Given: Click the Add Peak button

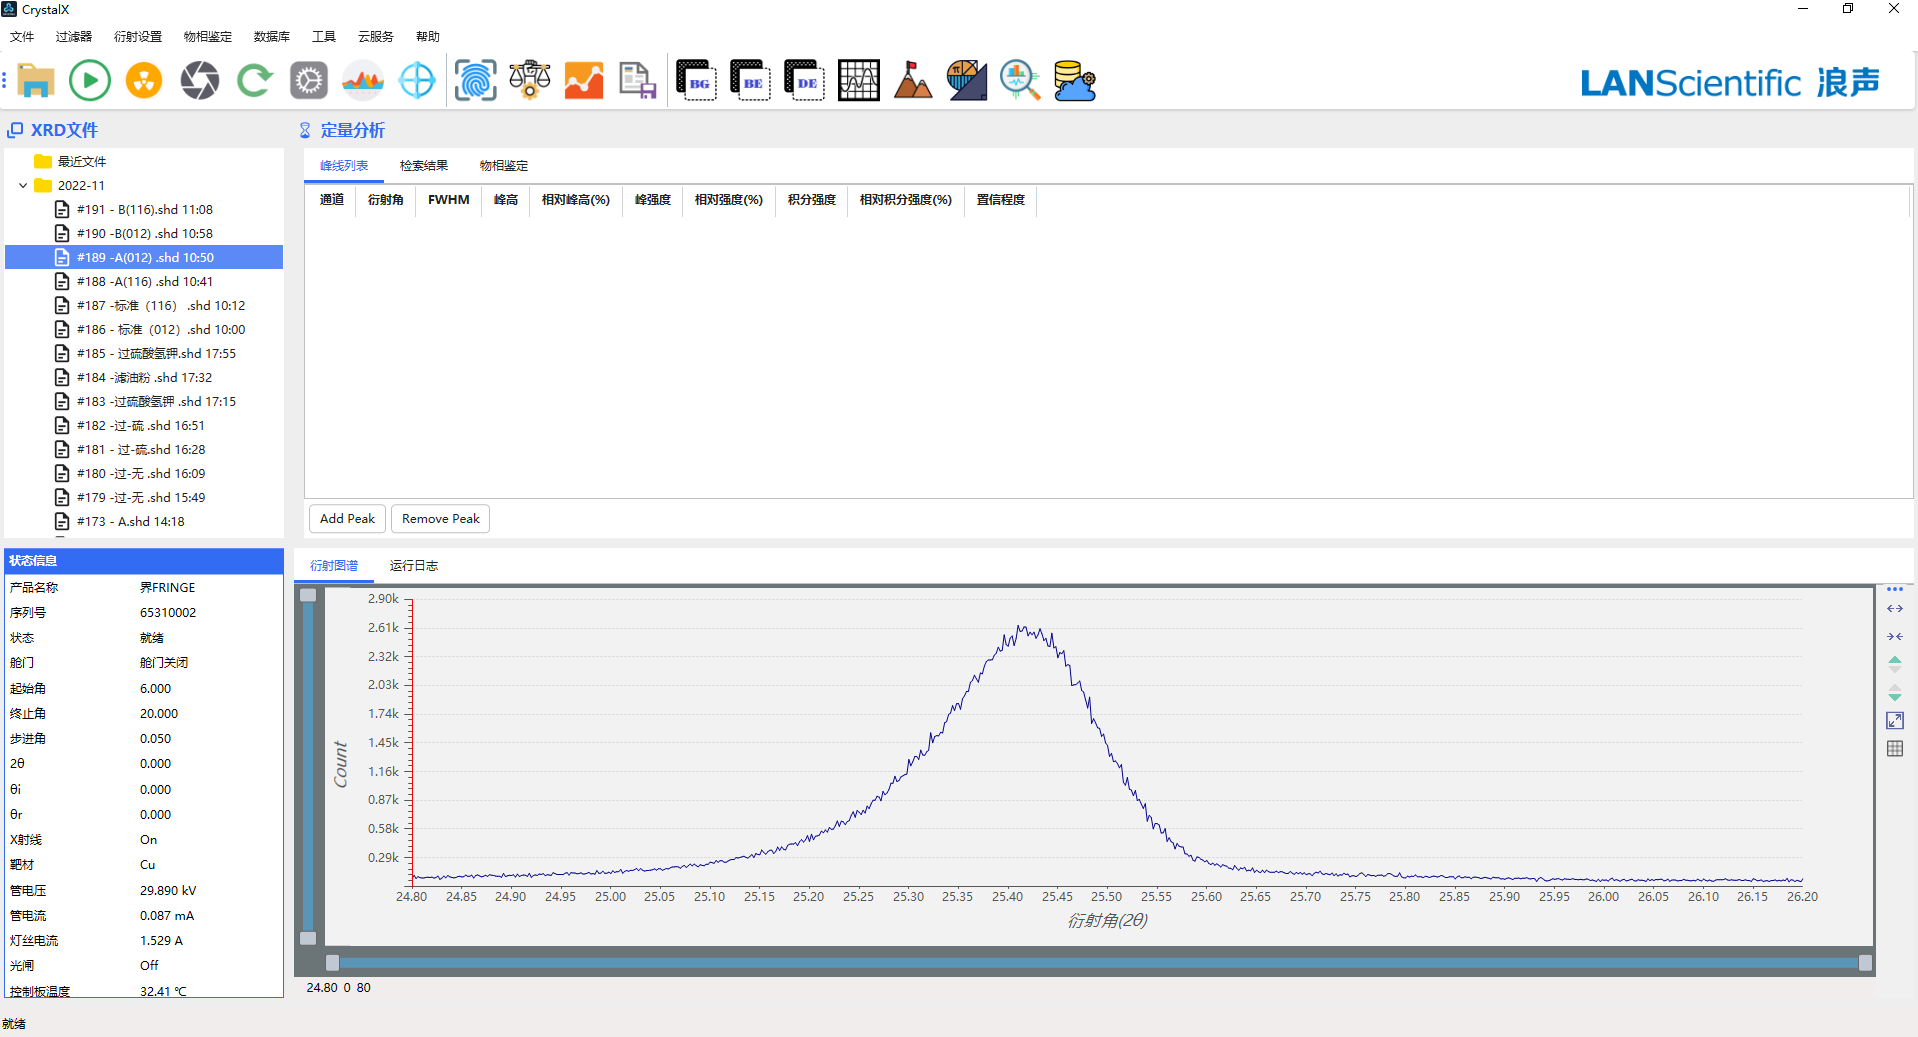Looking at the screenshot, I should click(347, 519).
